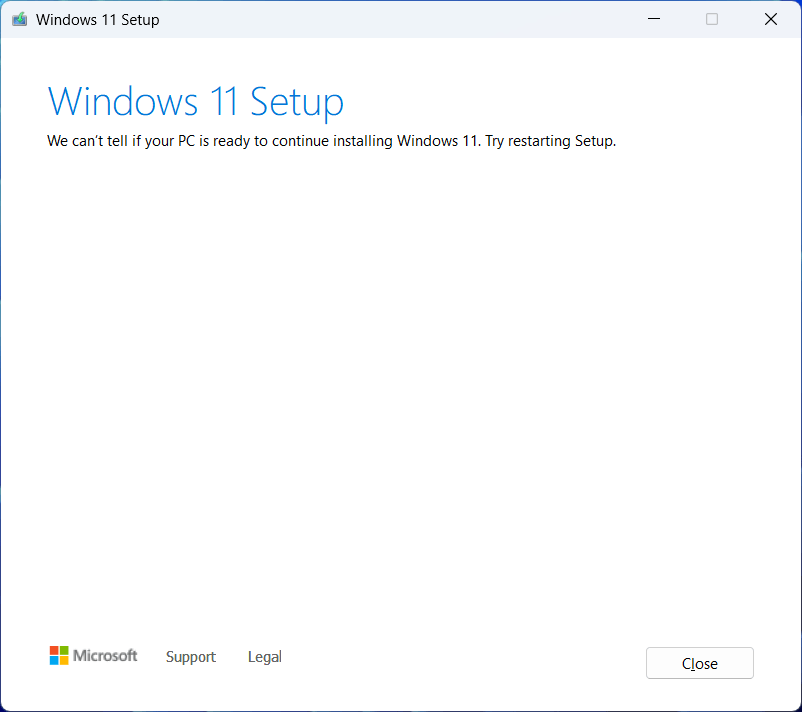Click the X icon to exit Setup
Image resolution: width=802 pixels, height=712 pixels.
coord(770,18)
